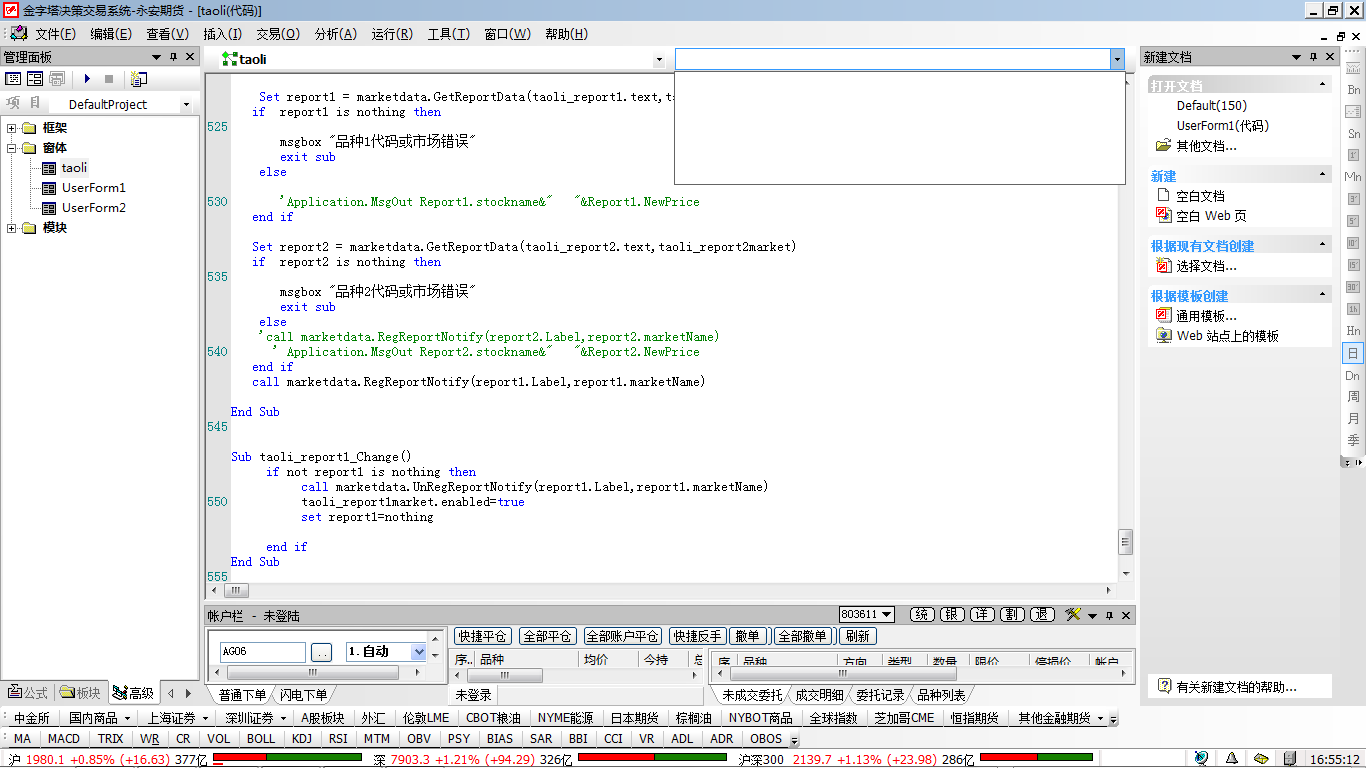The height and width of the screenshot is (768, 1366).
Task: Click the 刷新 button
Action: 857,636
